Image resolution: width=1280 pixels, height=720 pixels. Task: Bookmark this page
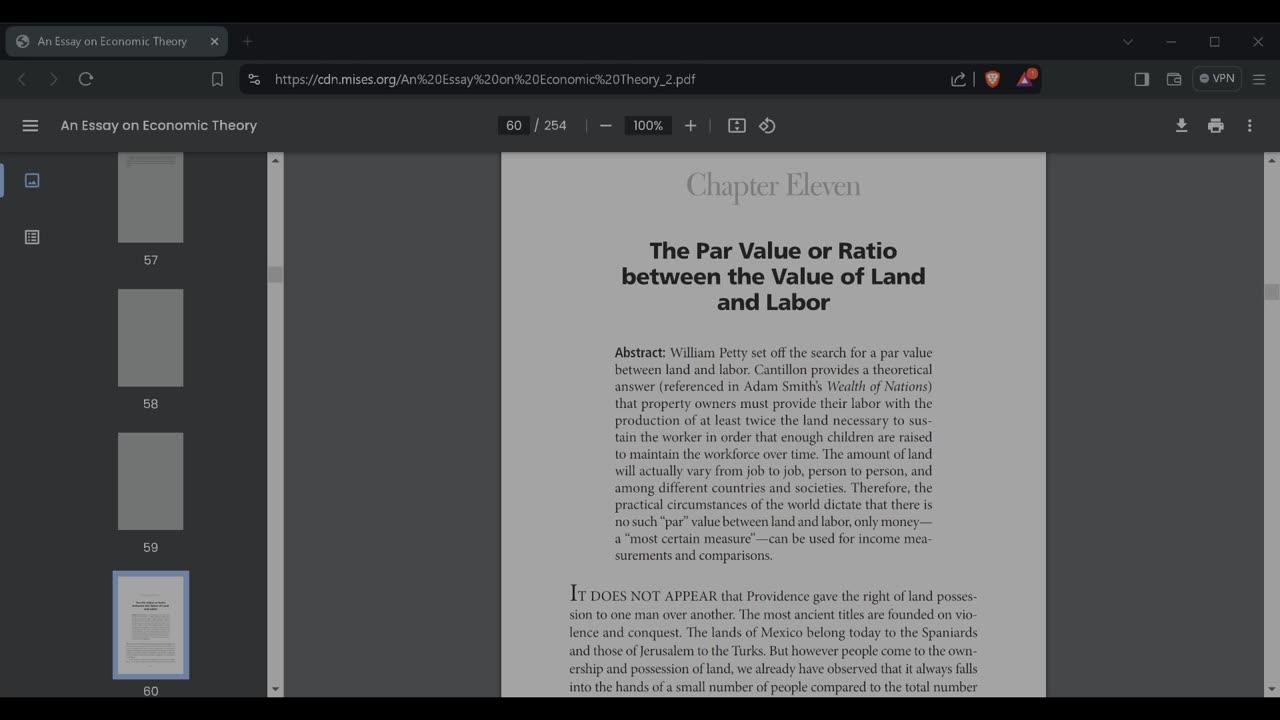tap(217, 79)
